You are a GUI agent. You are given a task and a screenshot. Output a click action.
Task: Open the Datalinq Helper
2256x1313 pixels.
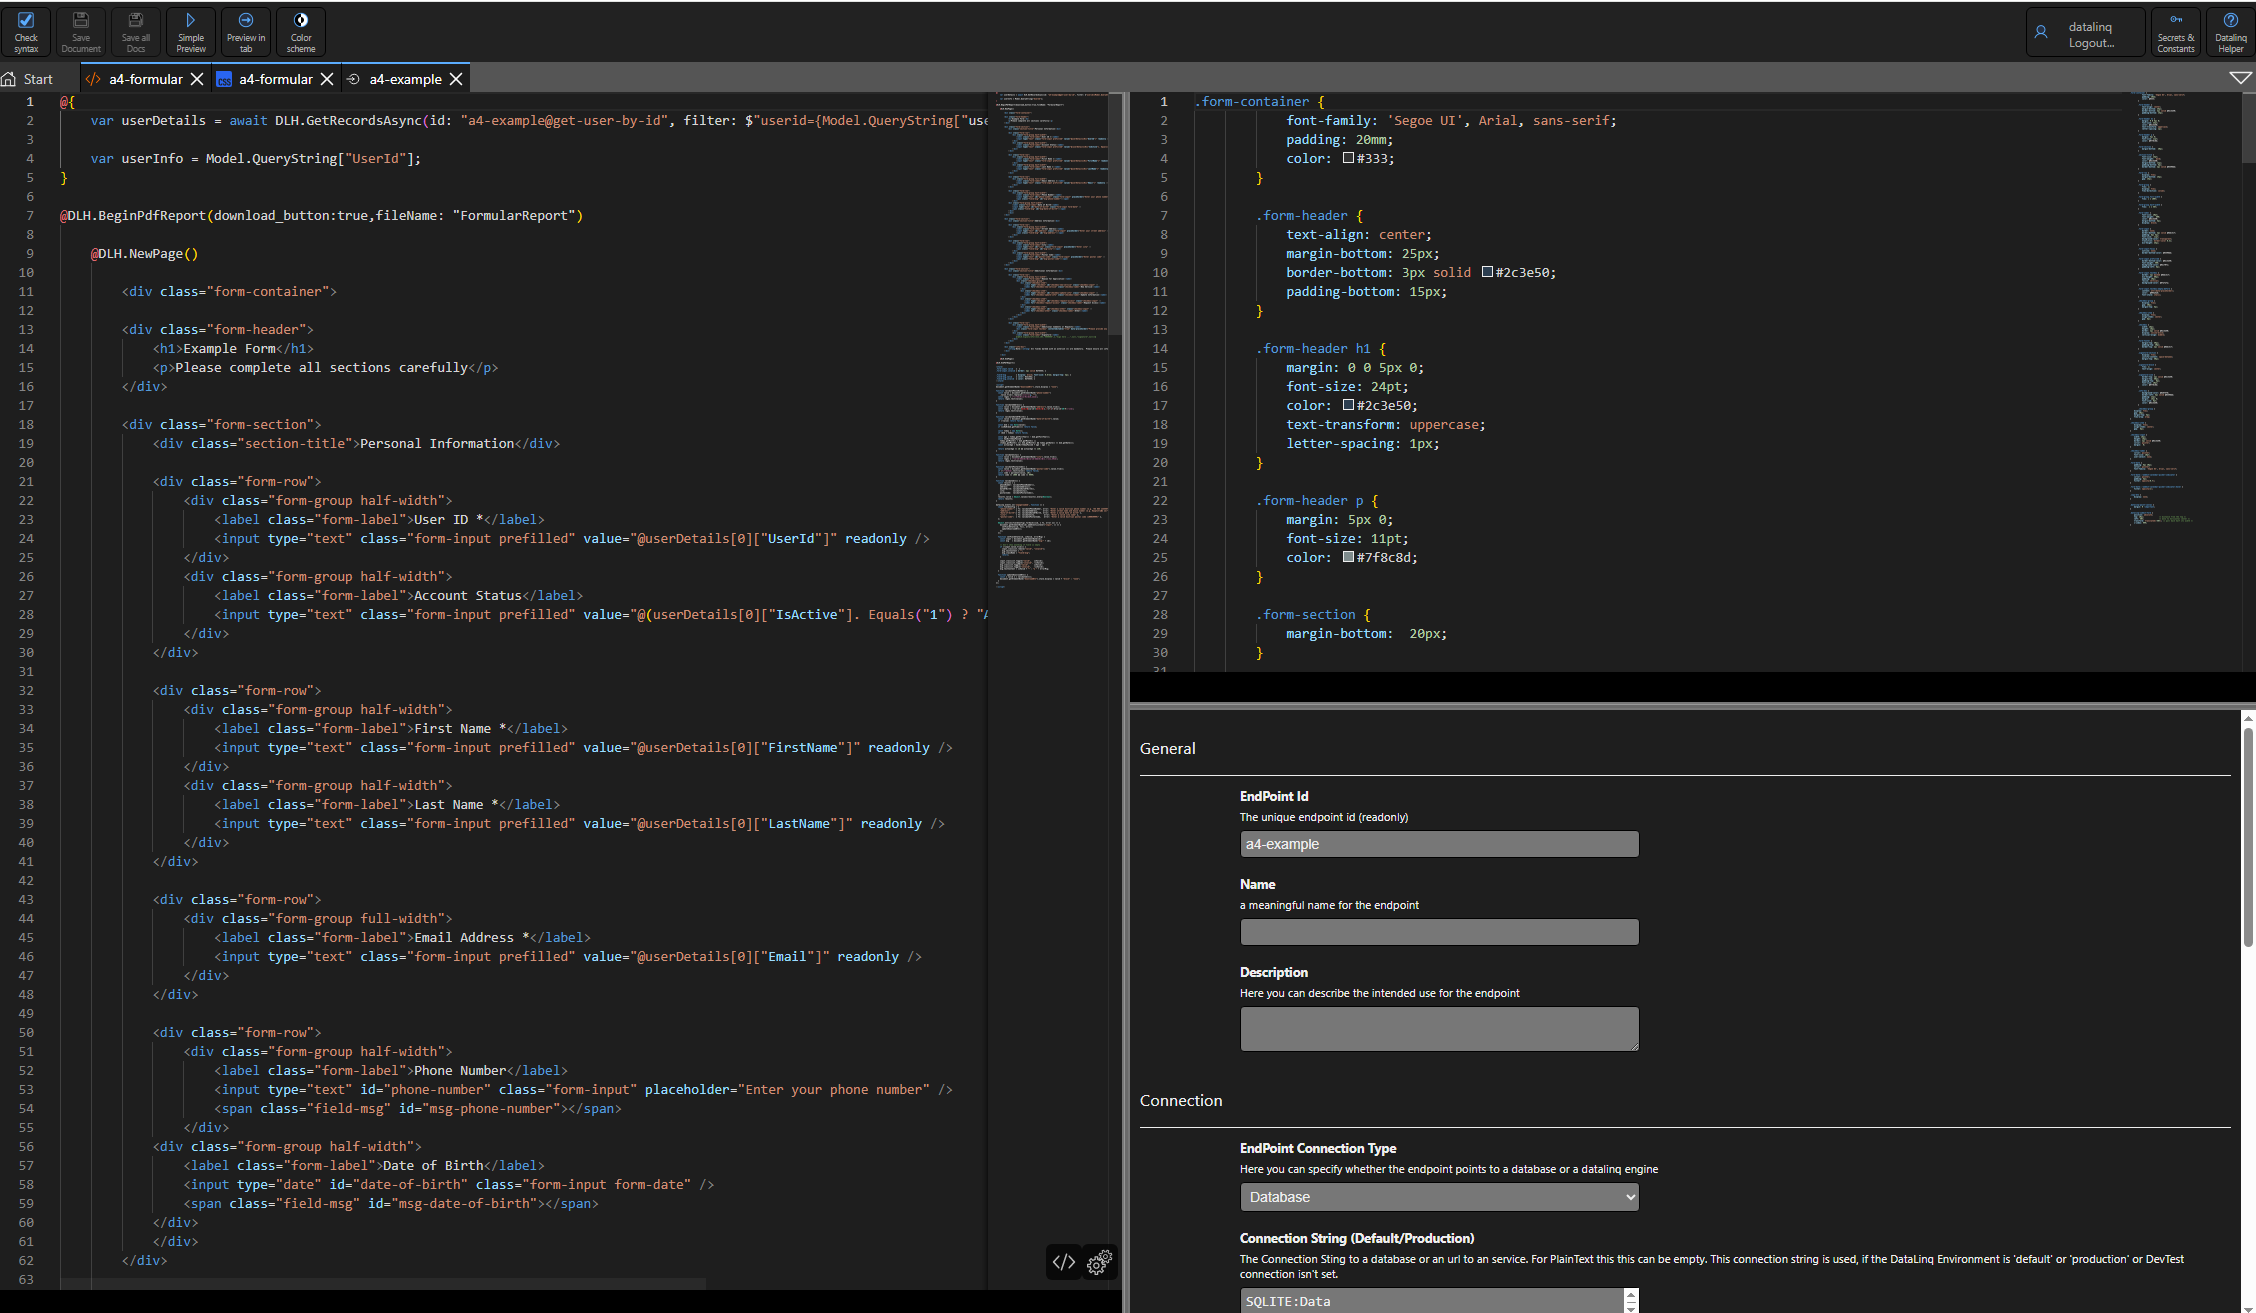pos(2230,32)
